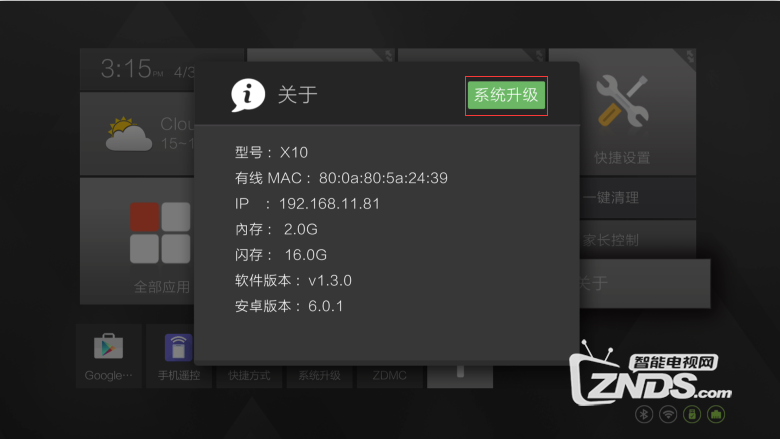Open the 快捷方式 shortcut tile
The width and height of the screenshot is (780, 439).
pos(249,375)
